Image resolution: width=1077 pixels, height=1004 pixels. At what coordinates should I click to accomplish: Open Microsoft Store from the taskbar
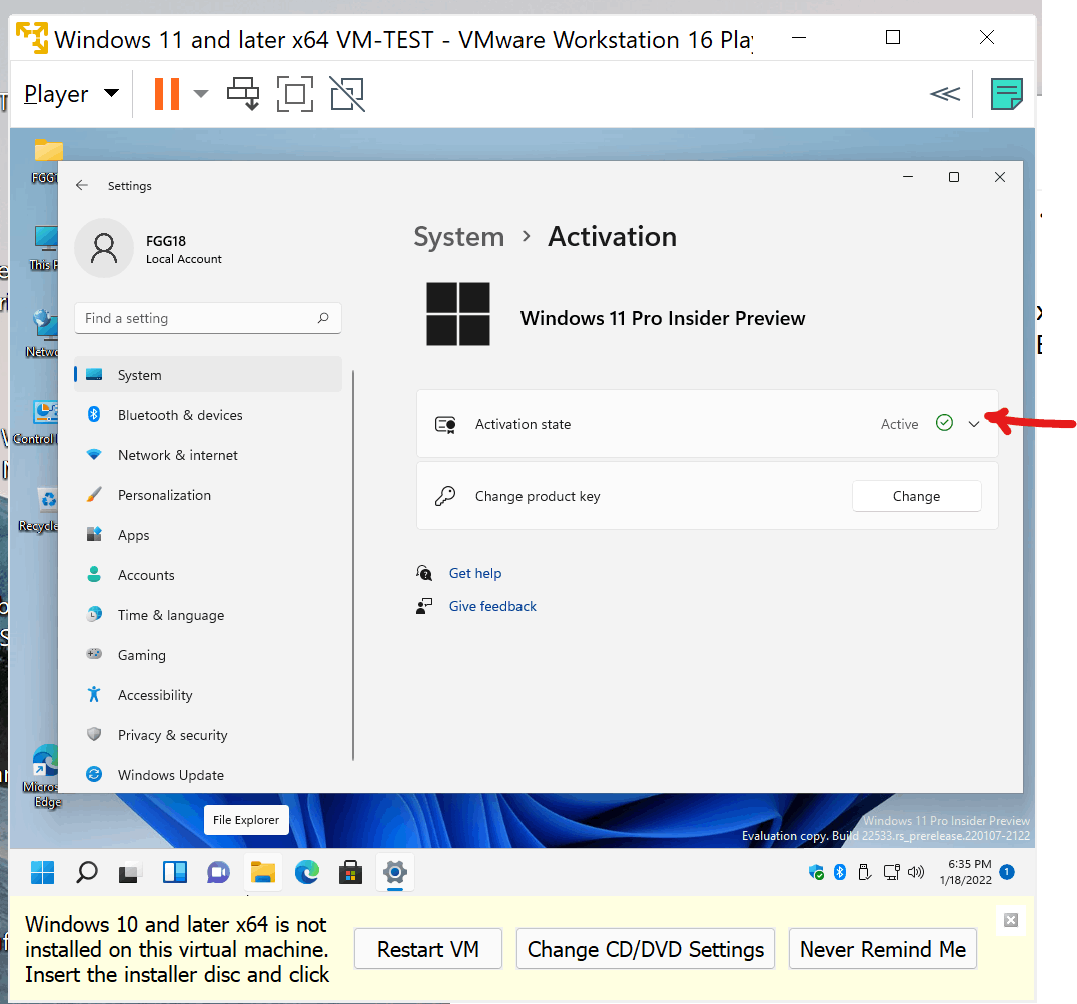click(350, 872)
